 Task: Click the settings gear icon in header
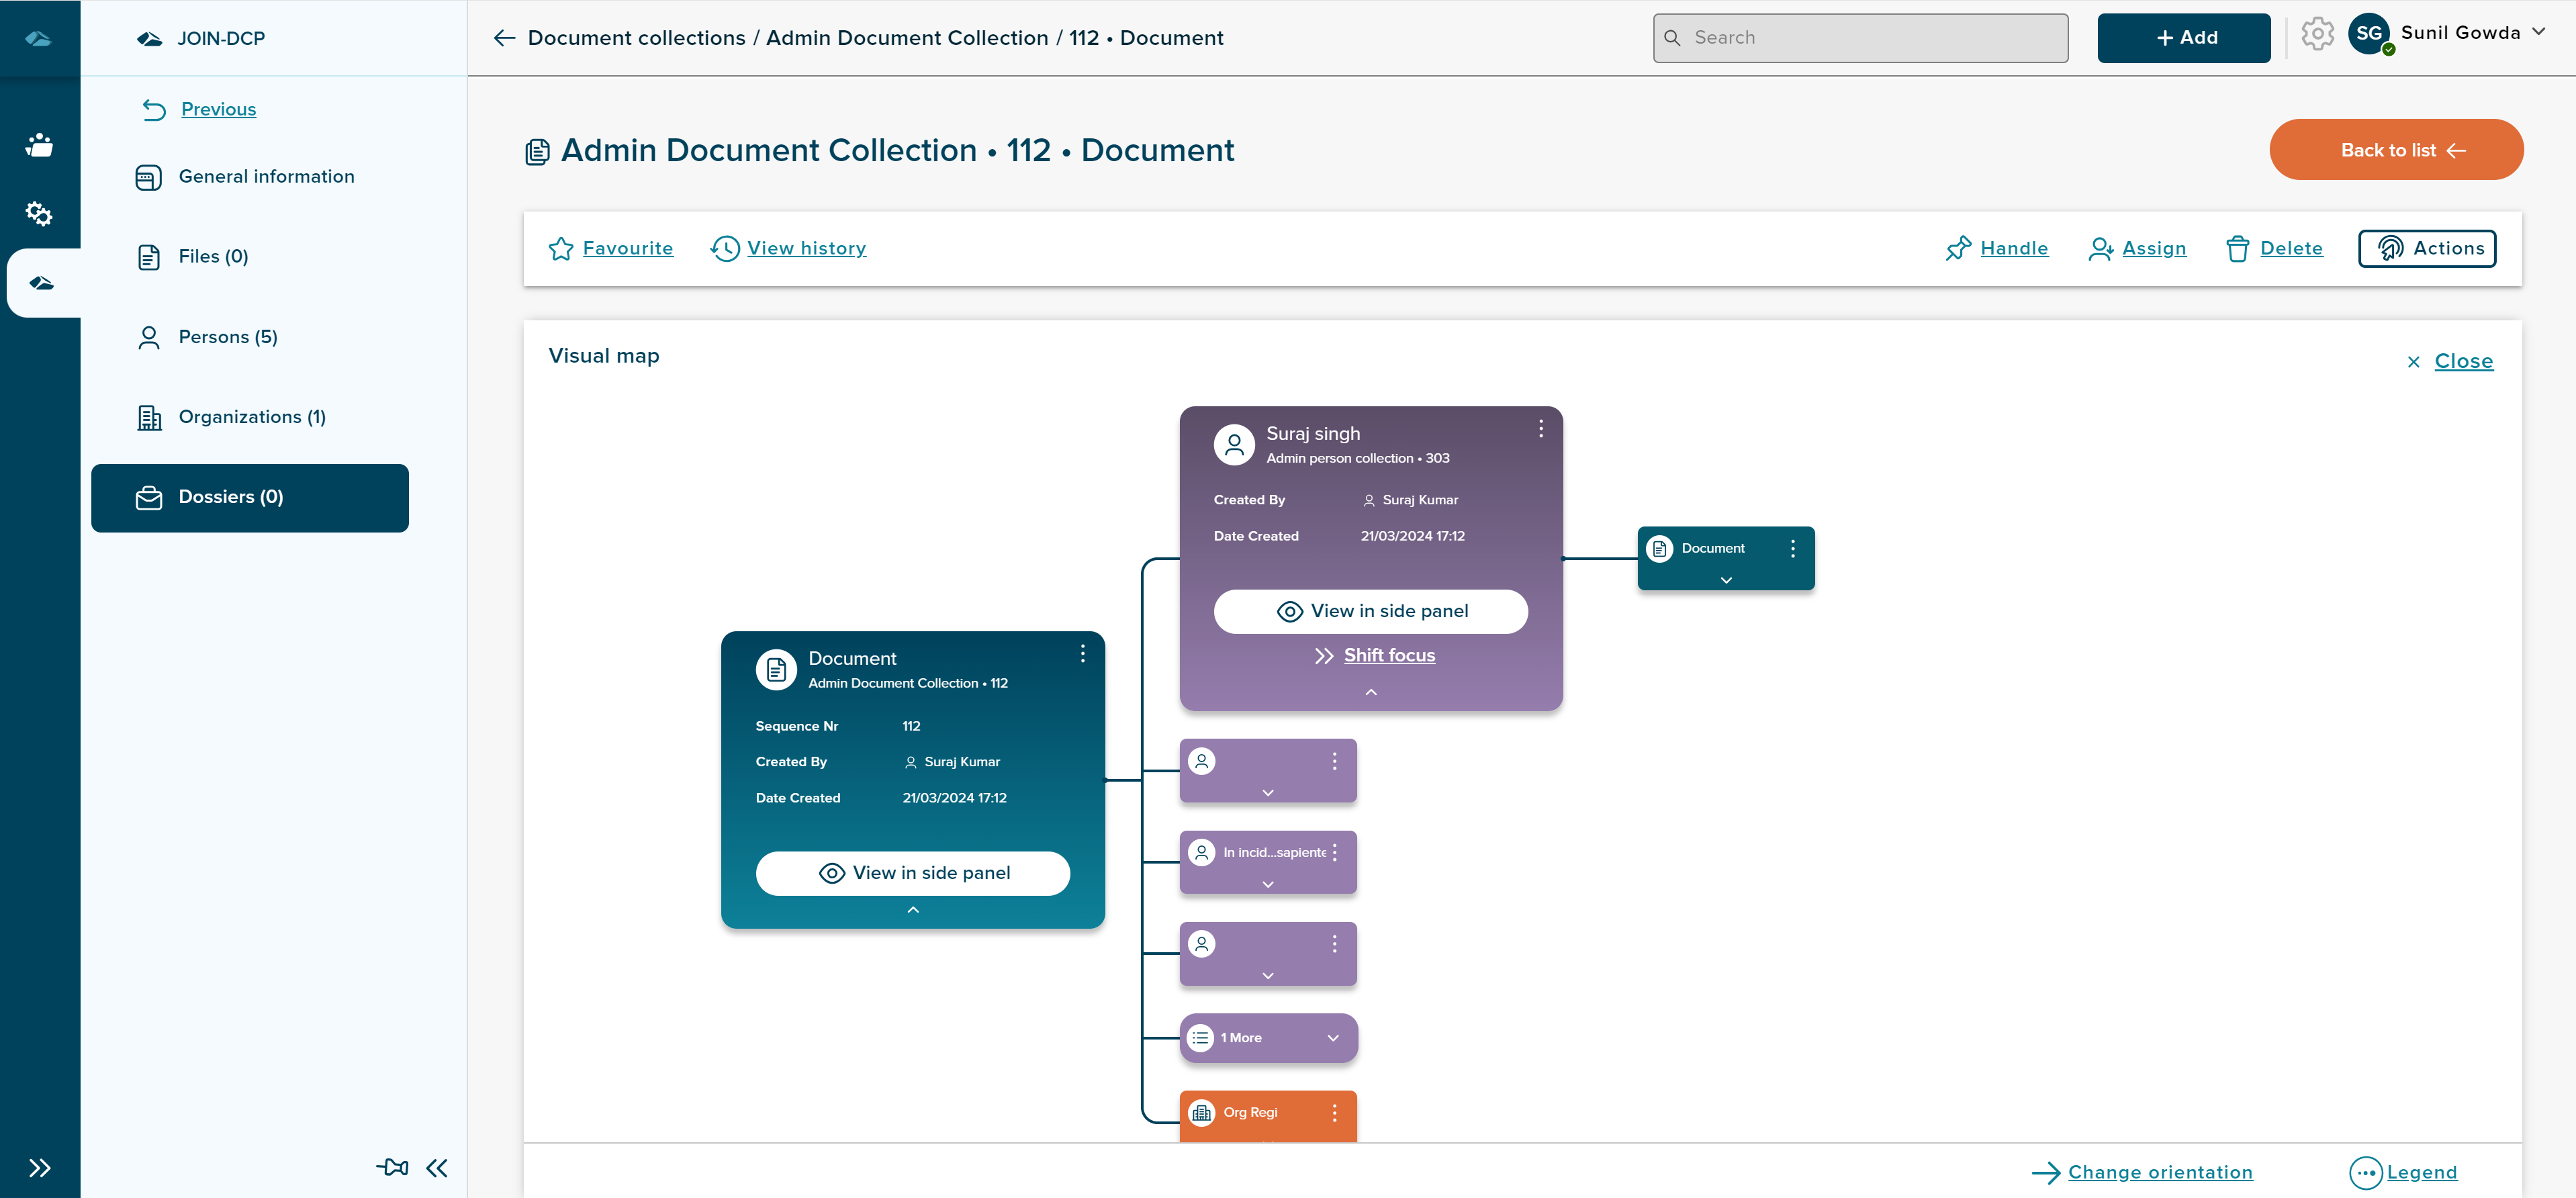(2316, 35)
